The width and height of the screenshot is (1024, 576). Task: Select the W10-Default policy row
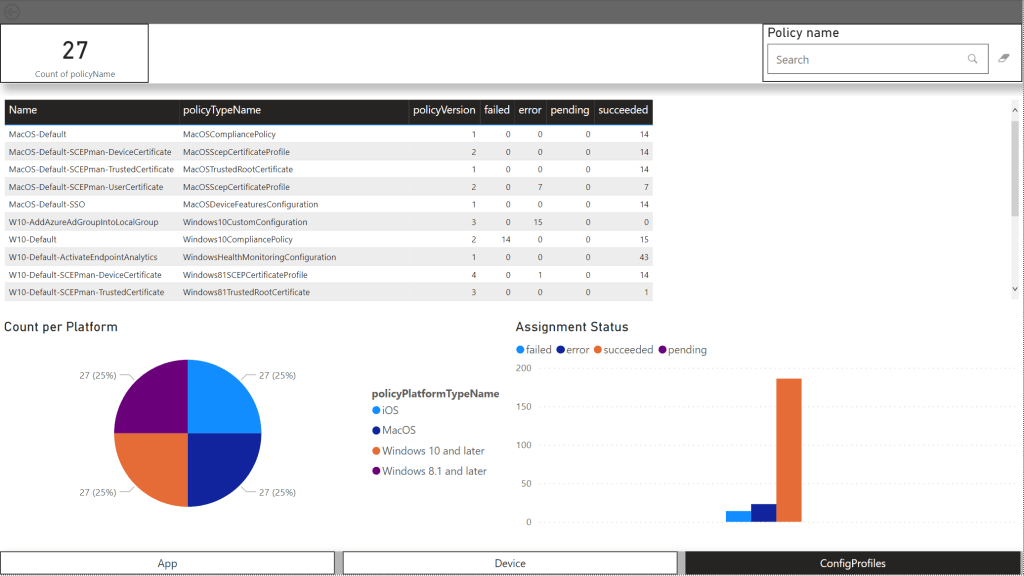coord(33,240)
